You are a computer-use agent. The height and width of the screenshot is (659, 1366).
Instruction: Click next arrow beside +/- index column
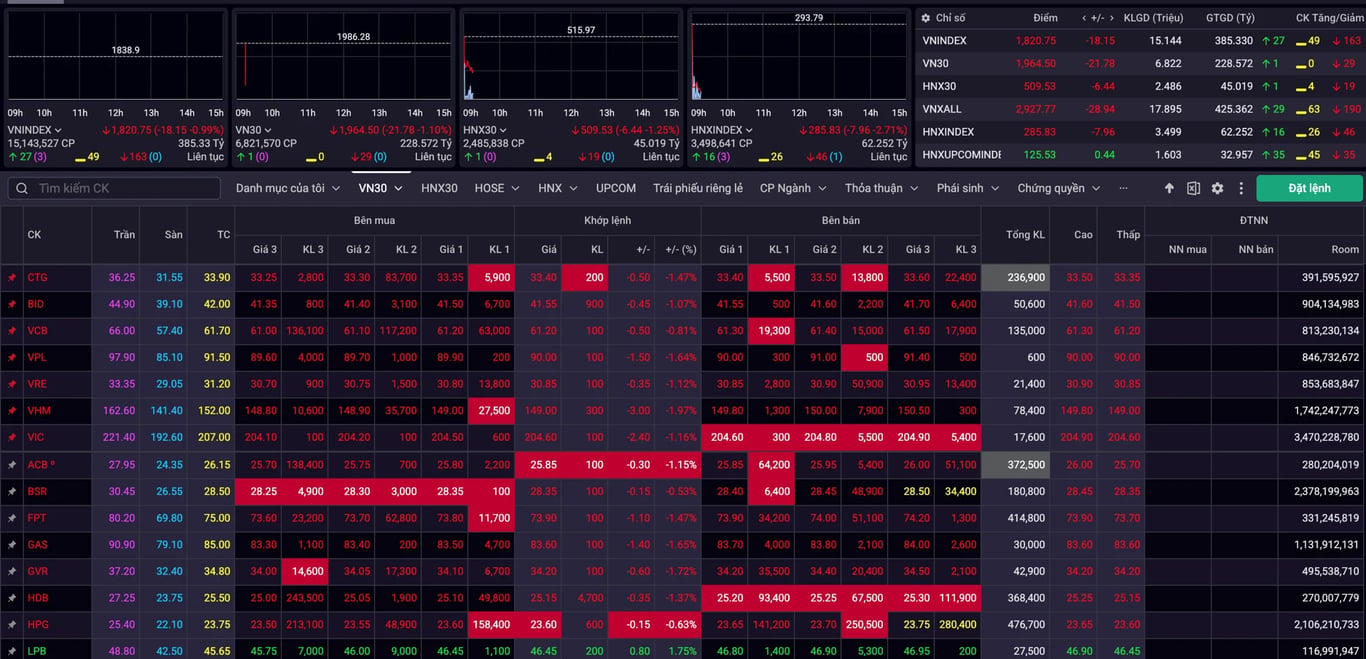coord(1113,18)
